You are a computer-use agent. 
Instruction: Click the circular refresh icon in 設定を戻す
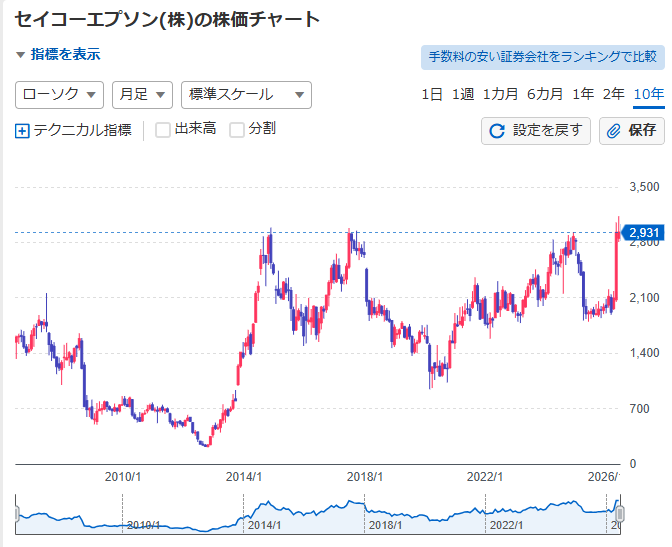coord(497,131)
